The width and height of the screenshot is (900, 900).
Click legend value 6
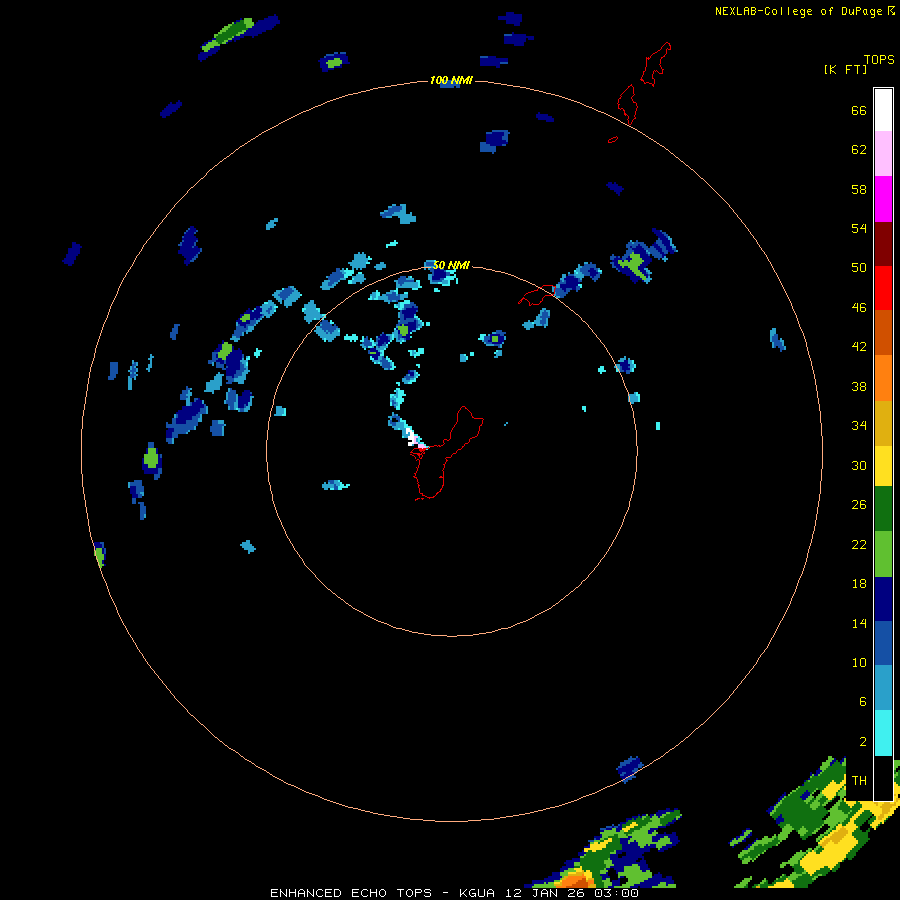click(x=862, y=701)
